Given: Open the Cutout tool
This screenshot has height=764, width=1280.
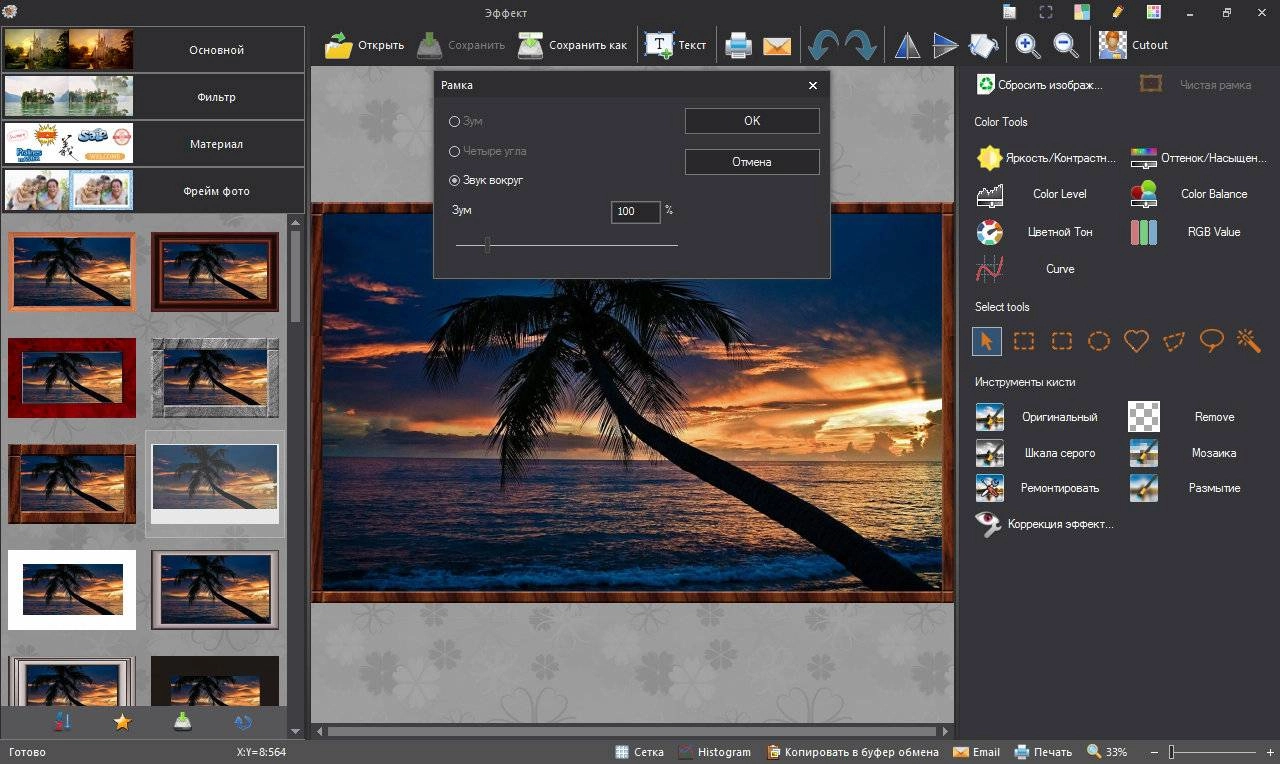Looking at the screenshot, I should click(1133, 45).
